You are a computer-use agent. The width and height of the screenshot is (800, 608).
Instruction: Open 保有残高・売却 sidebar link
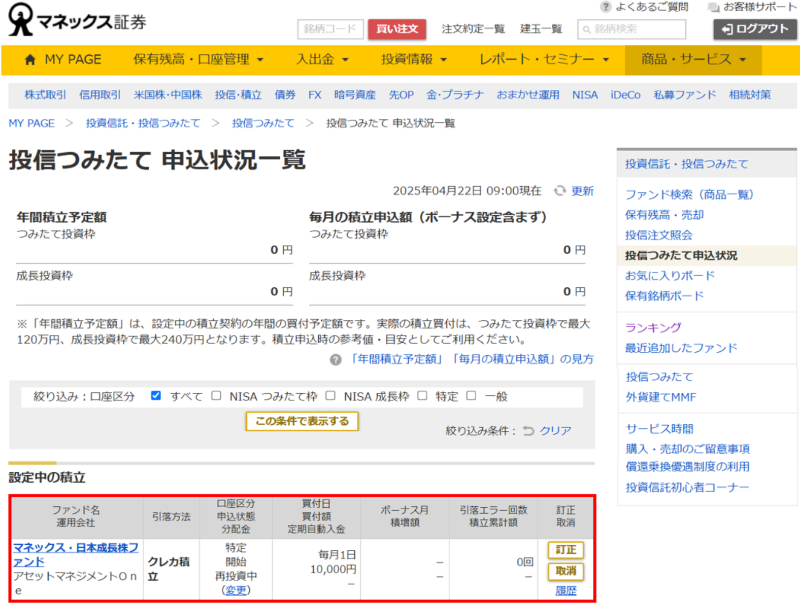(664, 215)
